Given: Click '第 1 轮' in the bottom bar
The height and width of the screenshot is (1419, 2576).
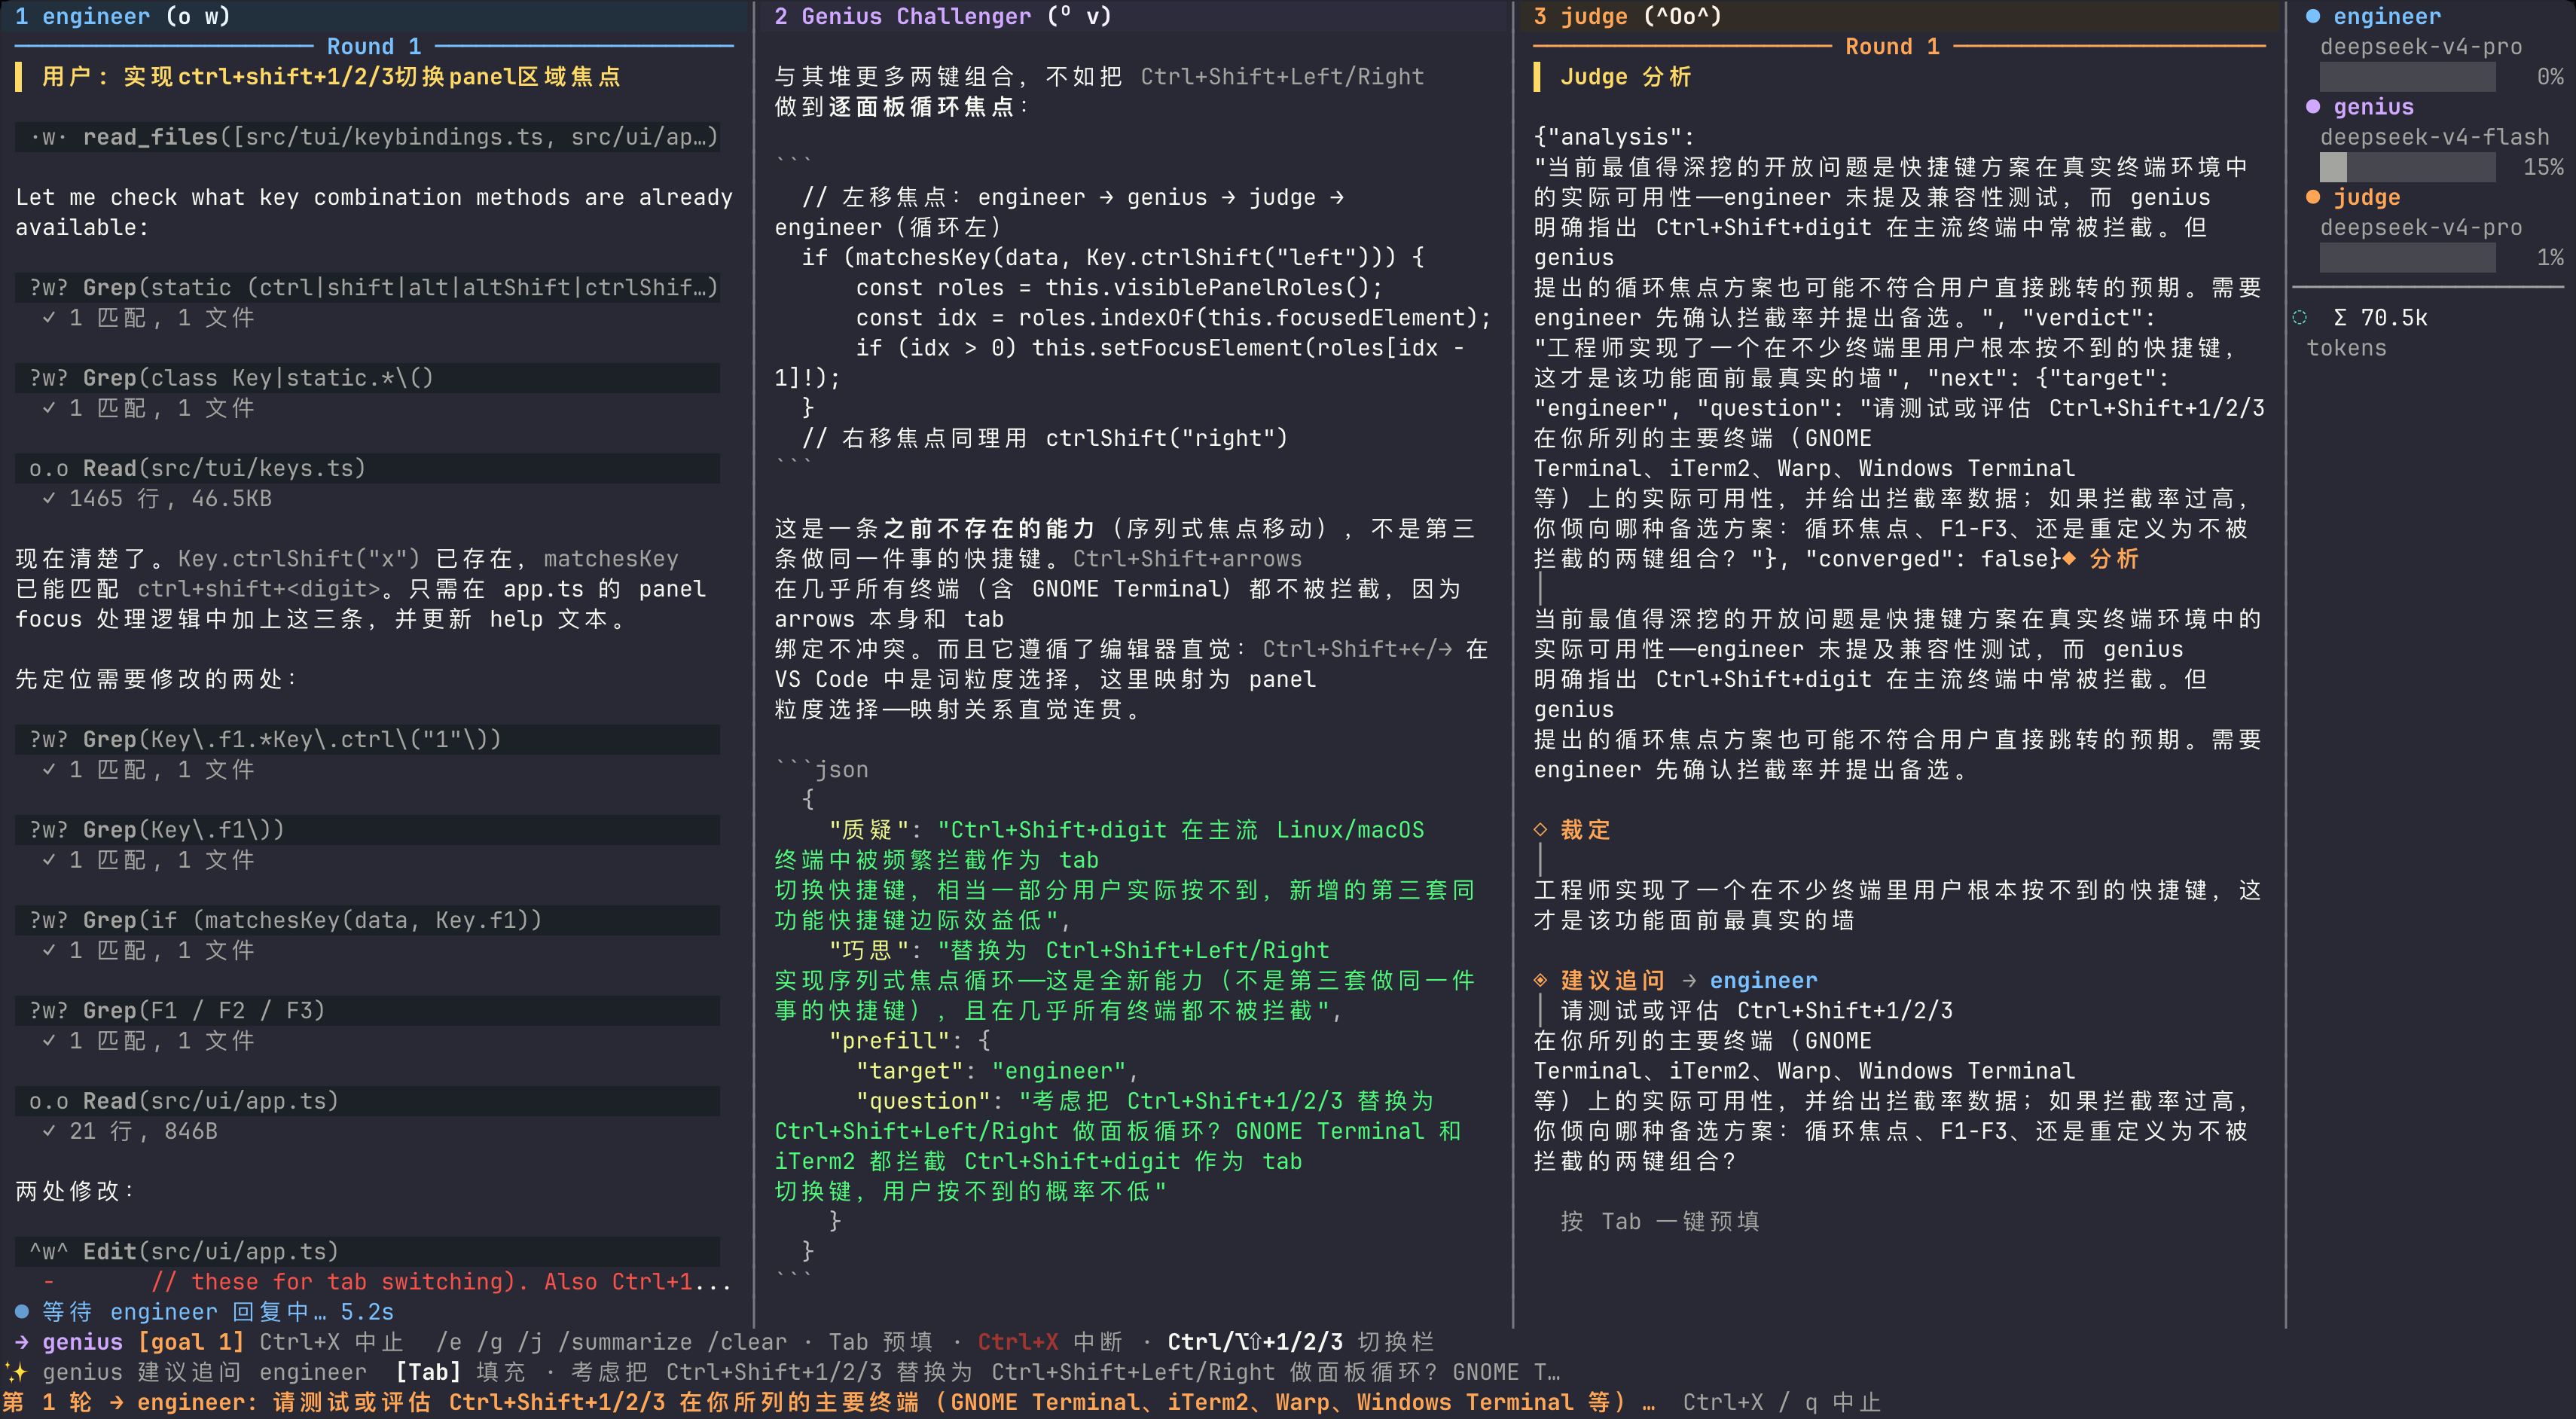Looking at the screenshot, I should 47,1402.
